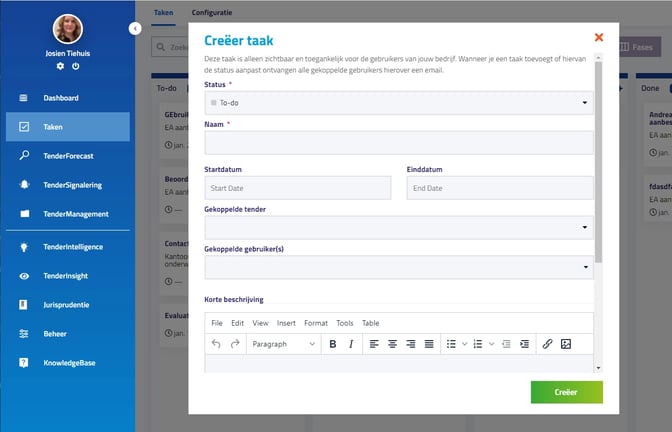Open Jurisprudentie in the sidebar
Viewport: 672px width, 432px height.
click(x=68, y=305)
